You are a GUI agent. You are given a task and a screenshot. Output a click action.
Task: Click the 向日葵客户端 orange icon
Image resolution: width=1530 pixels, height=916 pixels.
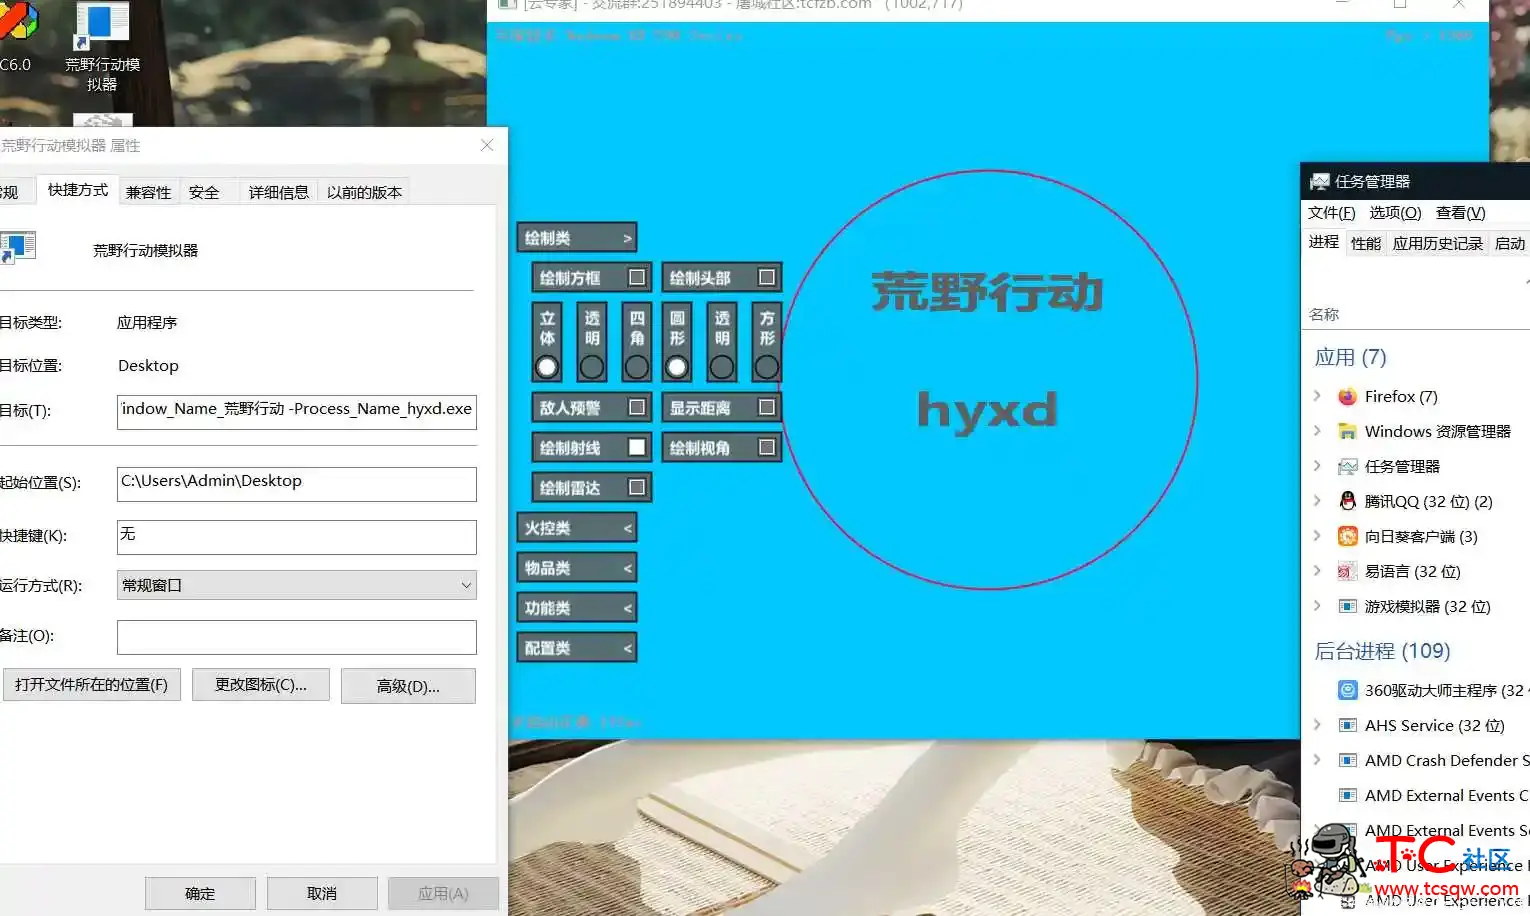click(x=1348, y=536)
